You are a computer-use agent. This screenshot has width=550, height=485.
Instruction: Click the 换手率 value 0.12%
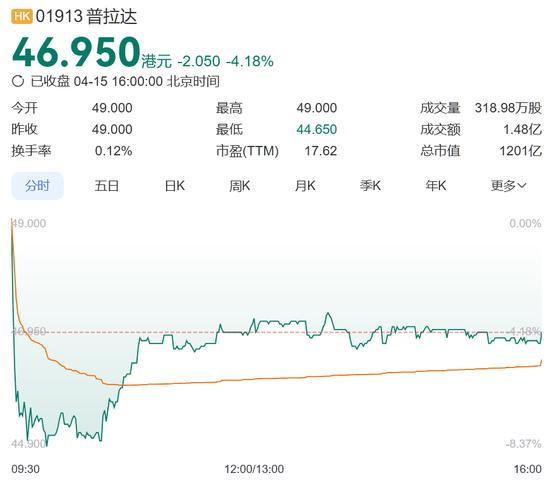point(114,151)
